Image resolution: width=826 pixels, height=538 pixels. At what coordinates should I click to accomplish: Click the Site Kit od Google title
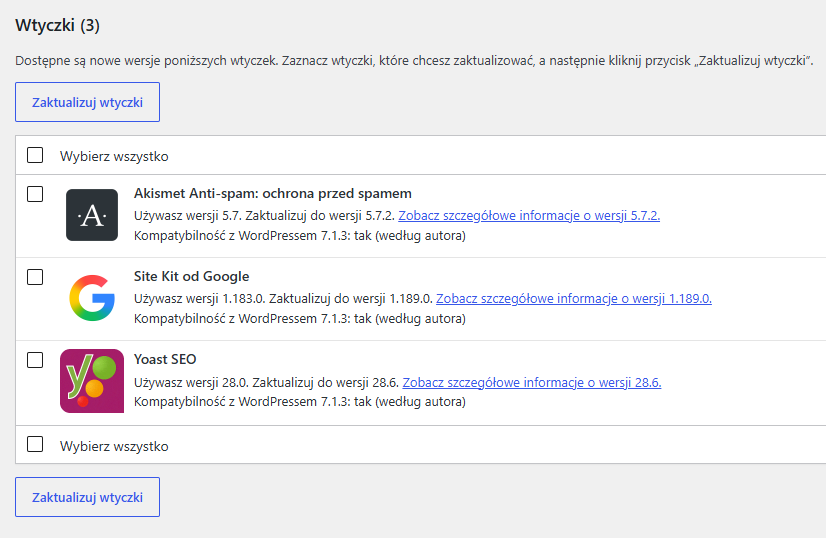coord(191,276)
